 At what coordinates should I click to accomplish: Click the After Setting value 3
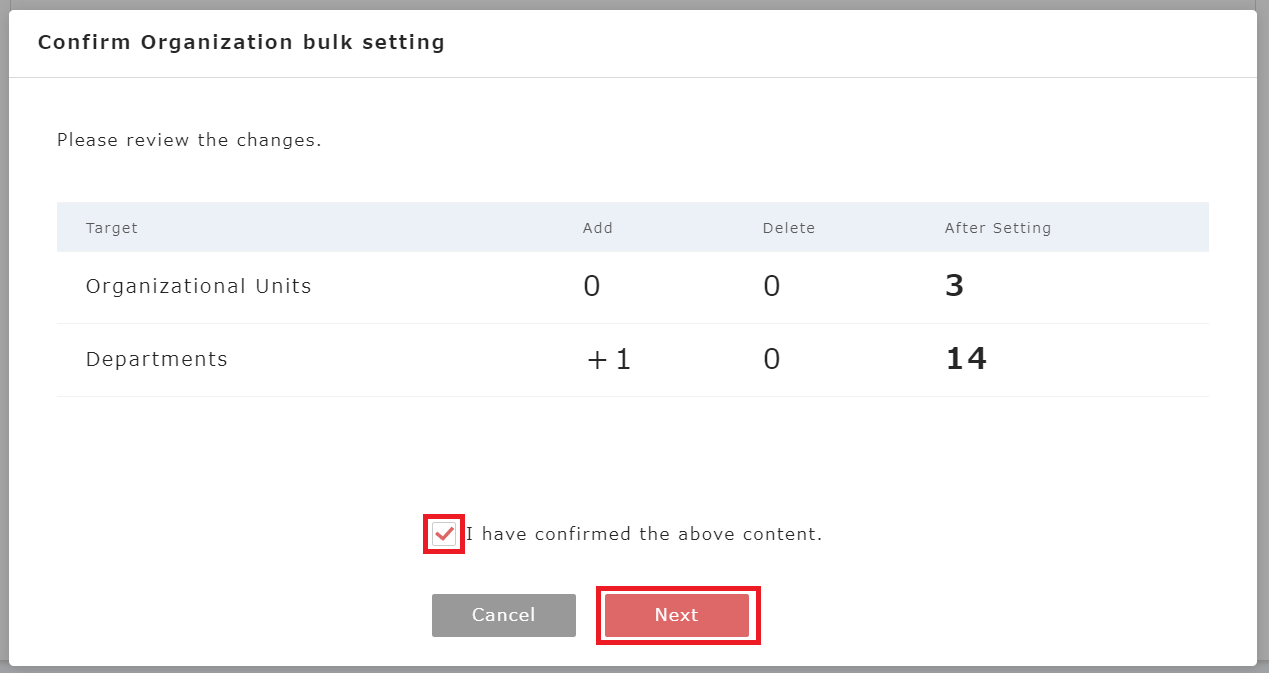[954, 287]
